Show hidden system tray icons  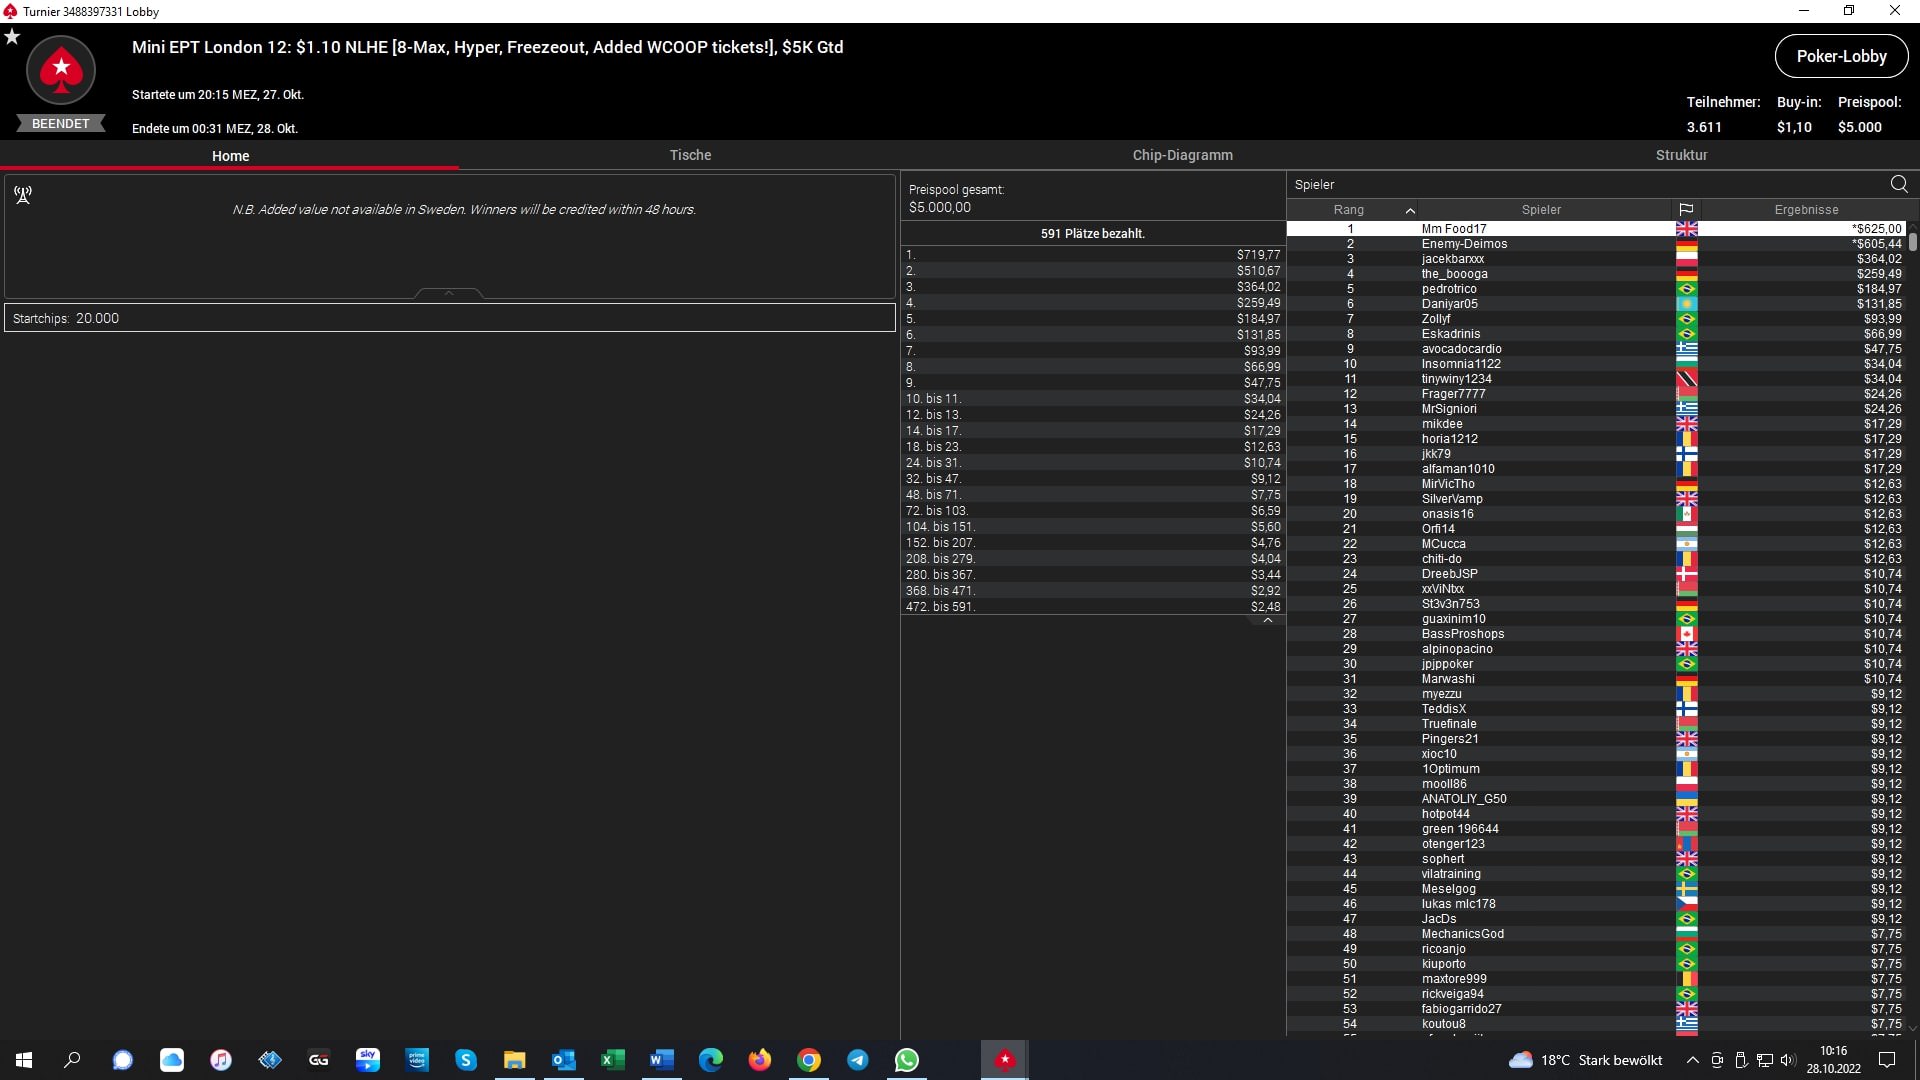[1692, 1060]
